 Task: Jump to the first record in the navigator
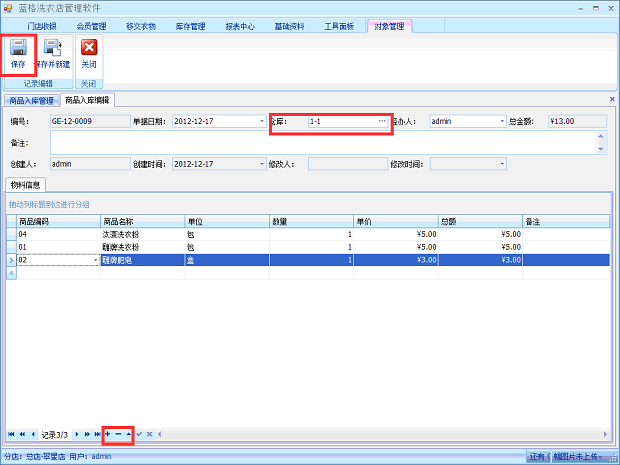tap(11, 435)
